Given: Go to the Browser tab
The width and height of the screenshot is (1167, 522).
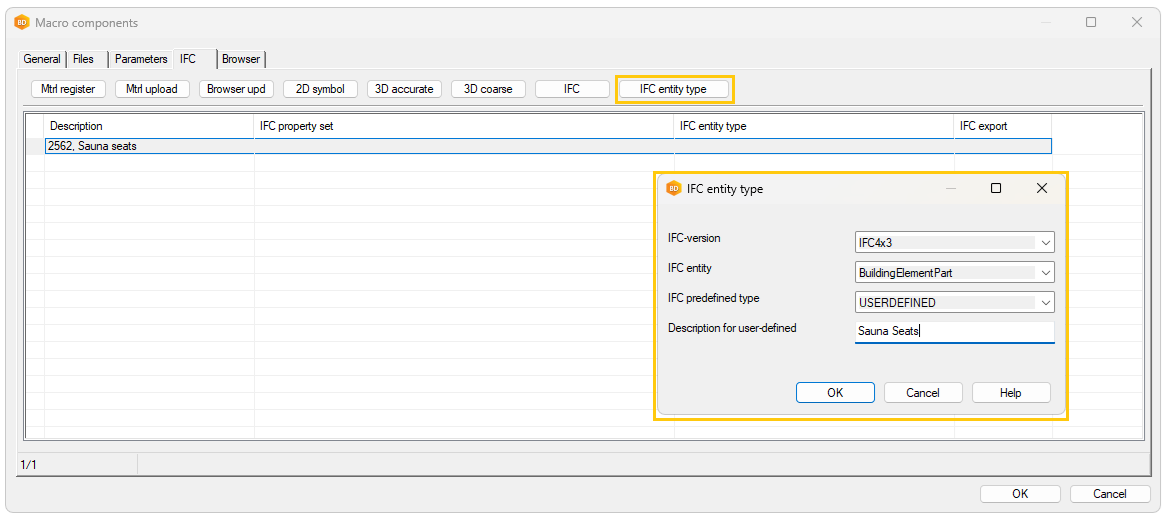Looking at the screenshot, I should tap(241, 59).
